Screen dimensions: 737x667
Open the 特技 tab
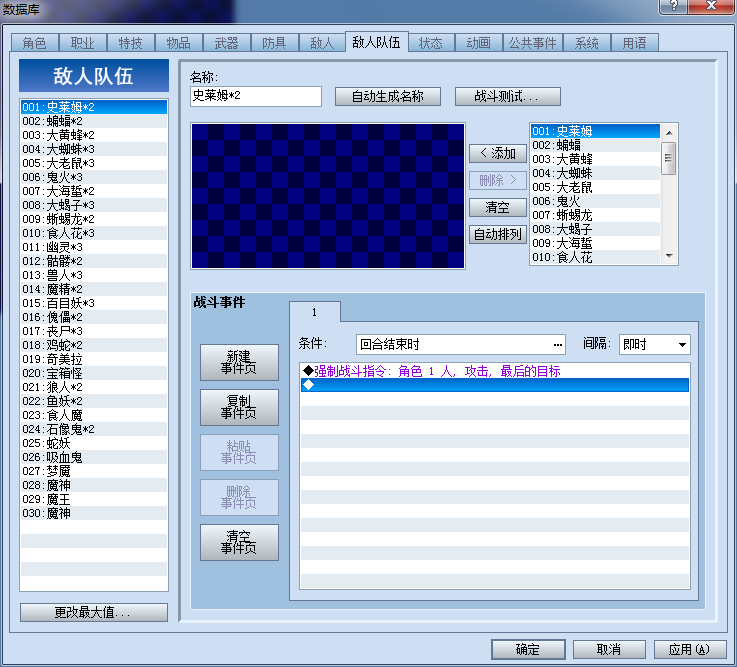130,43
